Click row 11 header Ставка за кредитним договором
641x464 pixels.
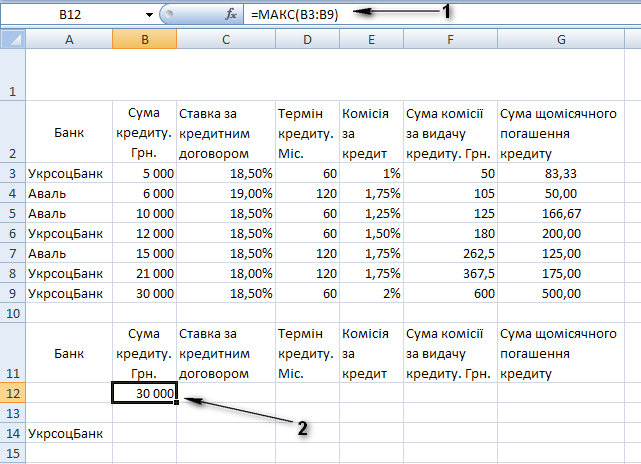(226, 353)
